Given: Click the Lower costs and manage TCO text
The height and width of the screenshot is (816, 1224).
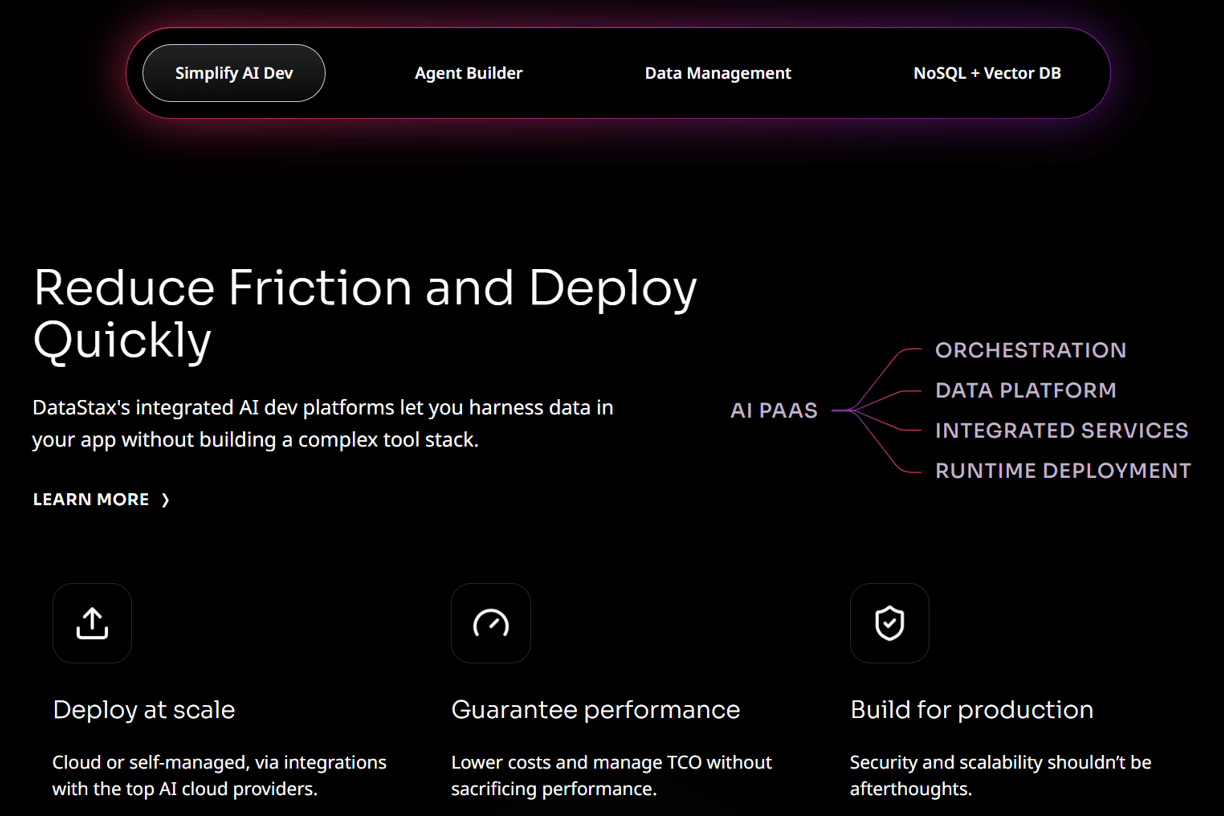Looking at the screenshot, I should (612, 775).
